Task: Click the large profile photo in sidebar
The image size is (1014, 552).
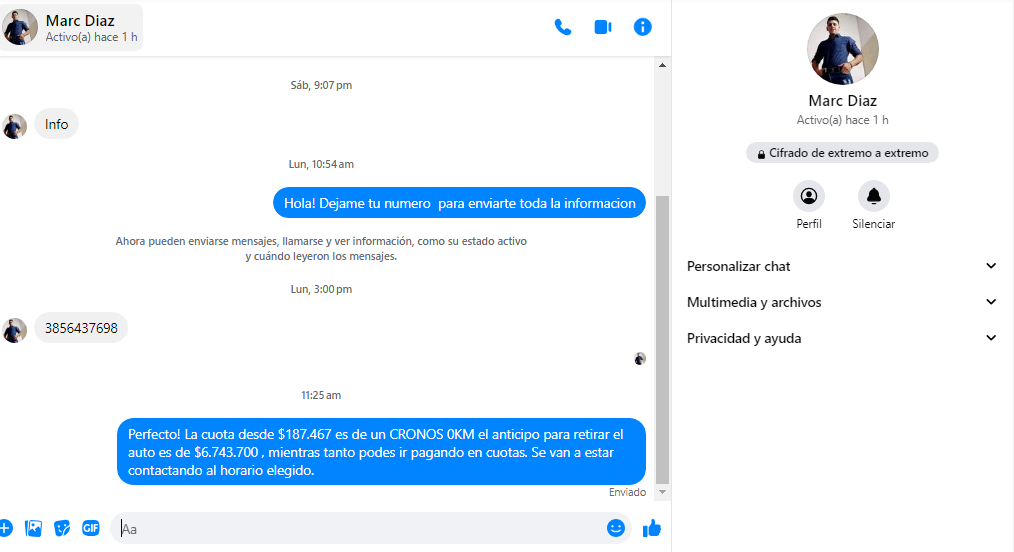Action: [842, 49]
